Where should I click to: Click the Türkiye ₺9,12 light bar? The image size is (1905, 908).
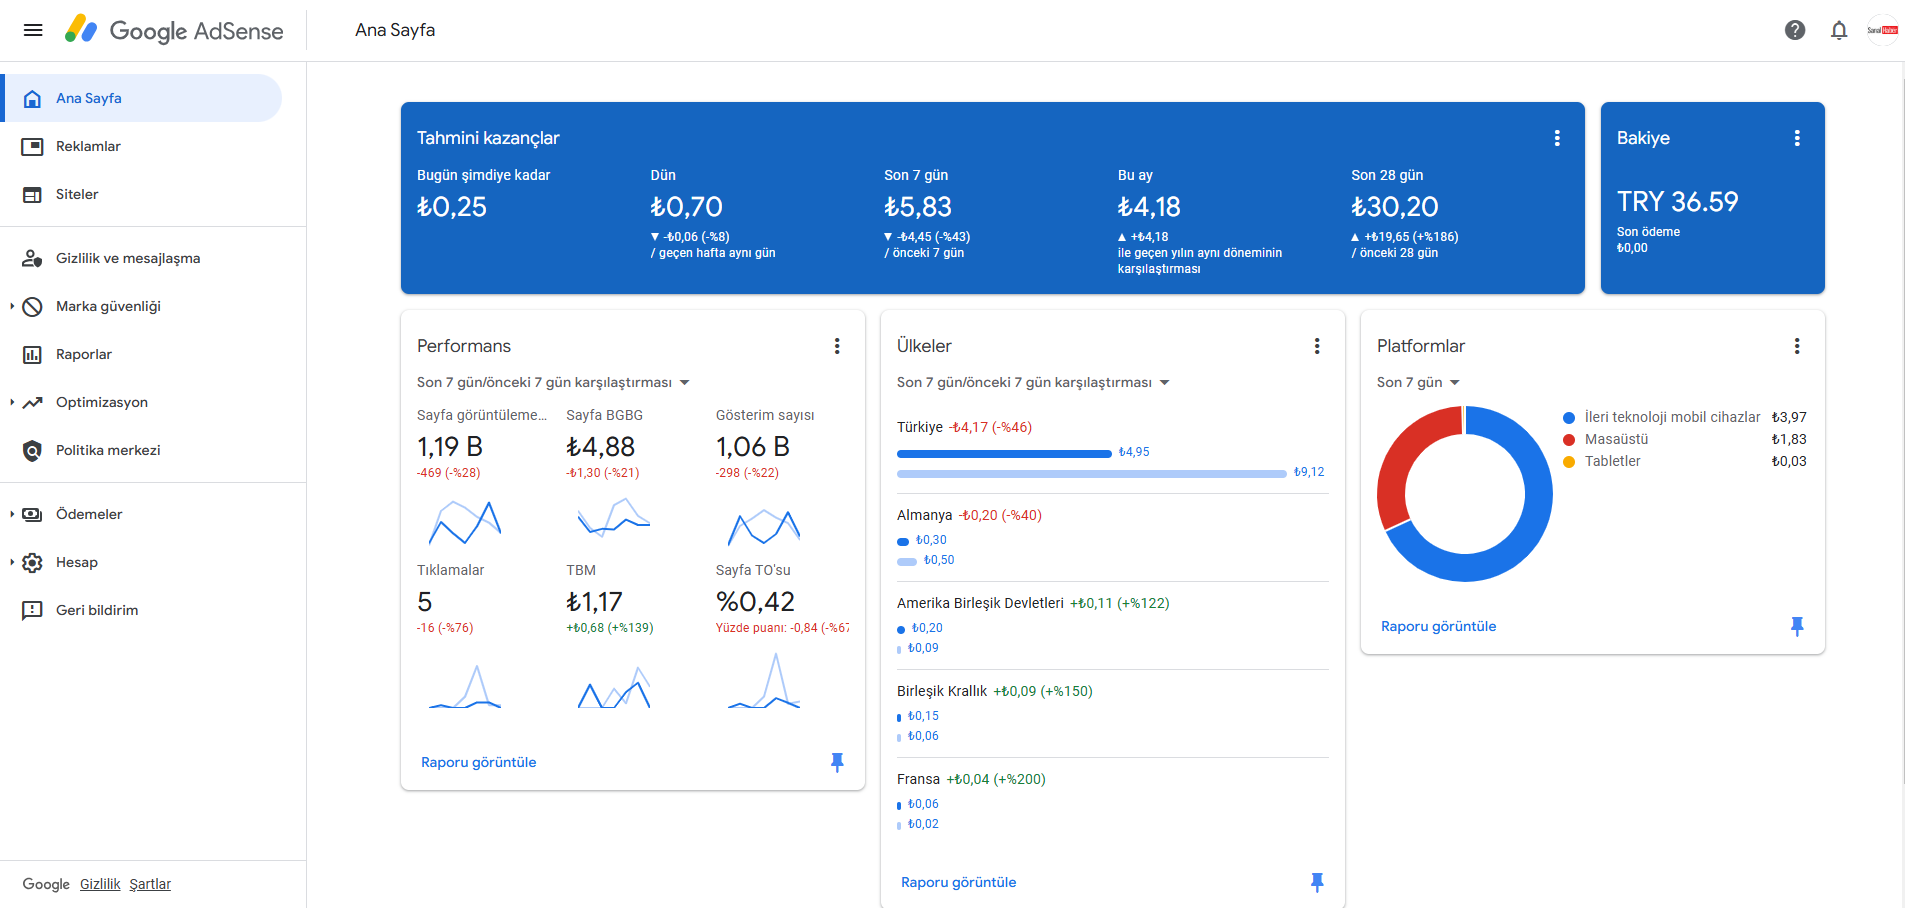[x=1092, y=473]
